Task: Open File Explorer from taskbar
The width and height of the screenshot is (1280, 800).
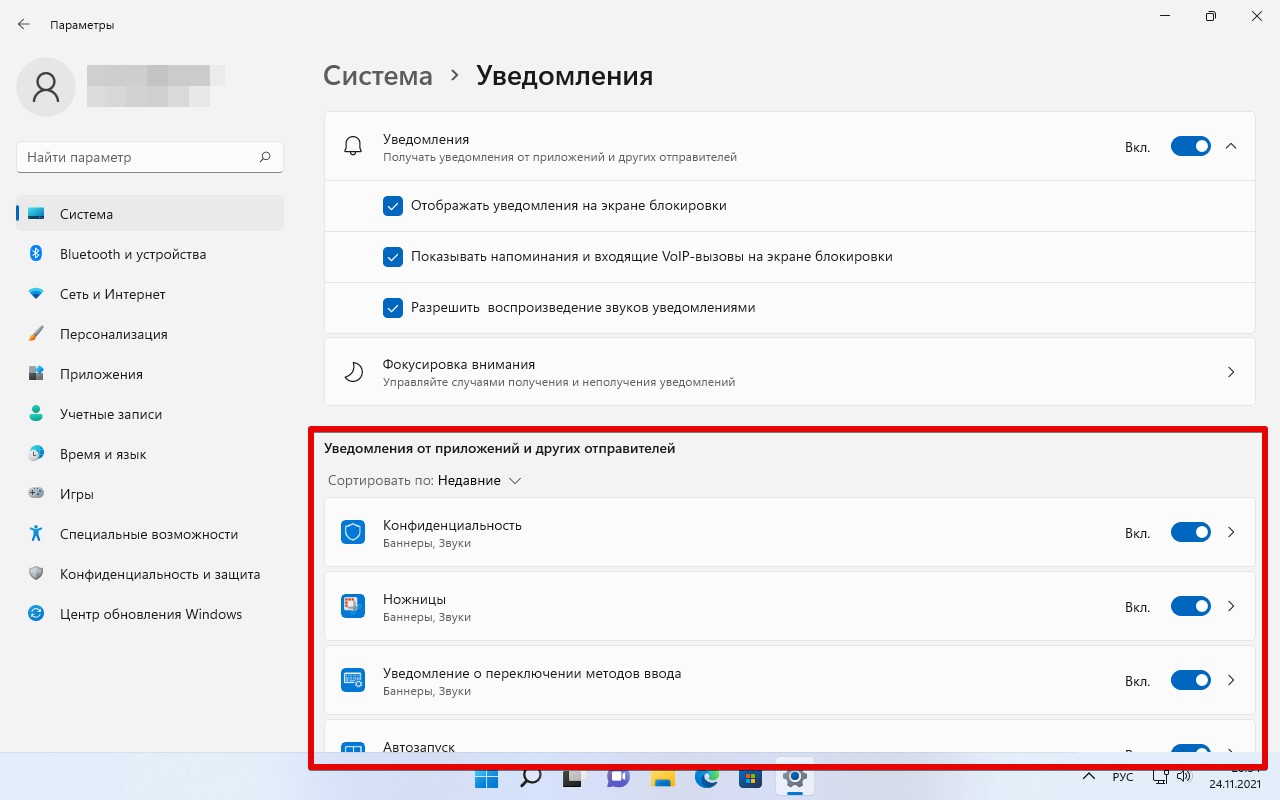Action: click(662, 778)
